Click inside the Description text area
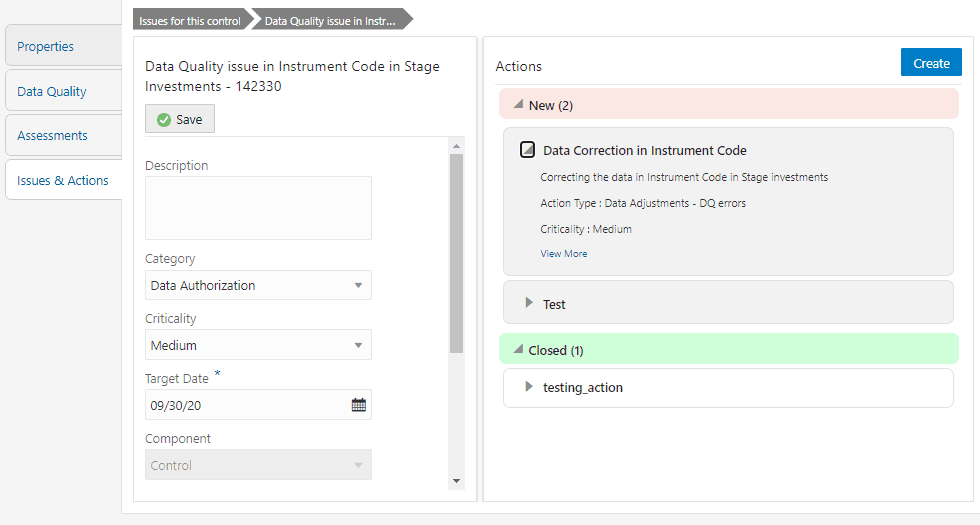 point(258,208)
